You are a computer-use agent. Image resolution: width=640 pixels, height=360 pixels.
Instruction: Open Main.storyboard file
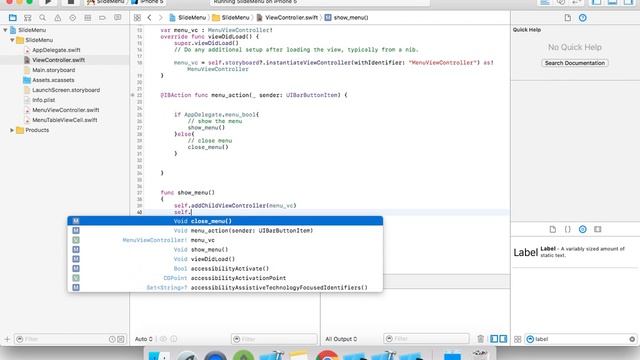click(x=53, y=70)
